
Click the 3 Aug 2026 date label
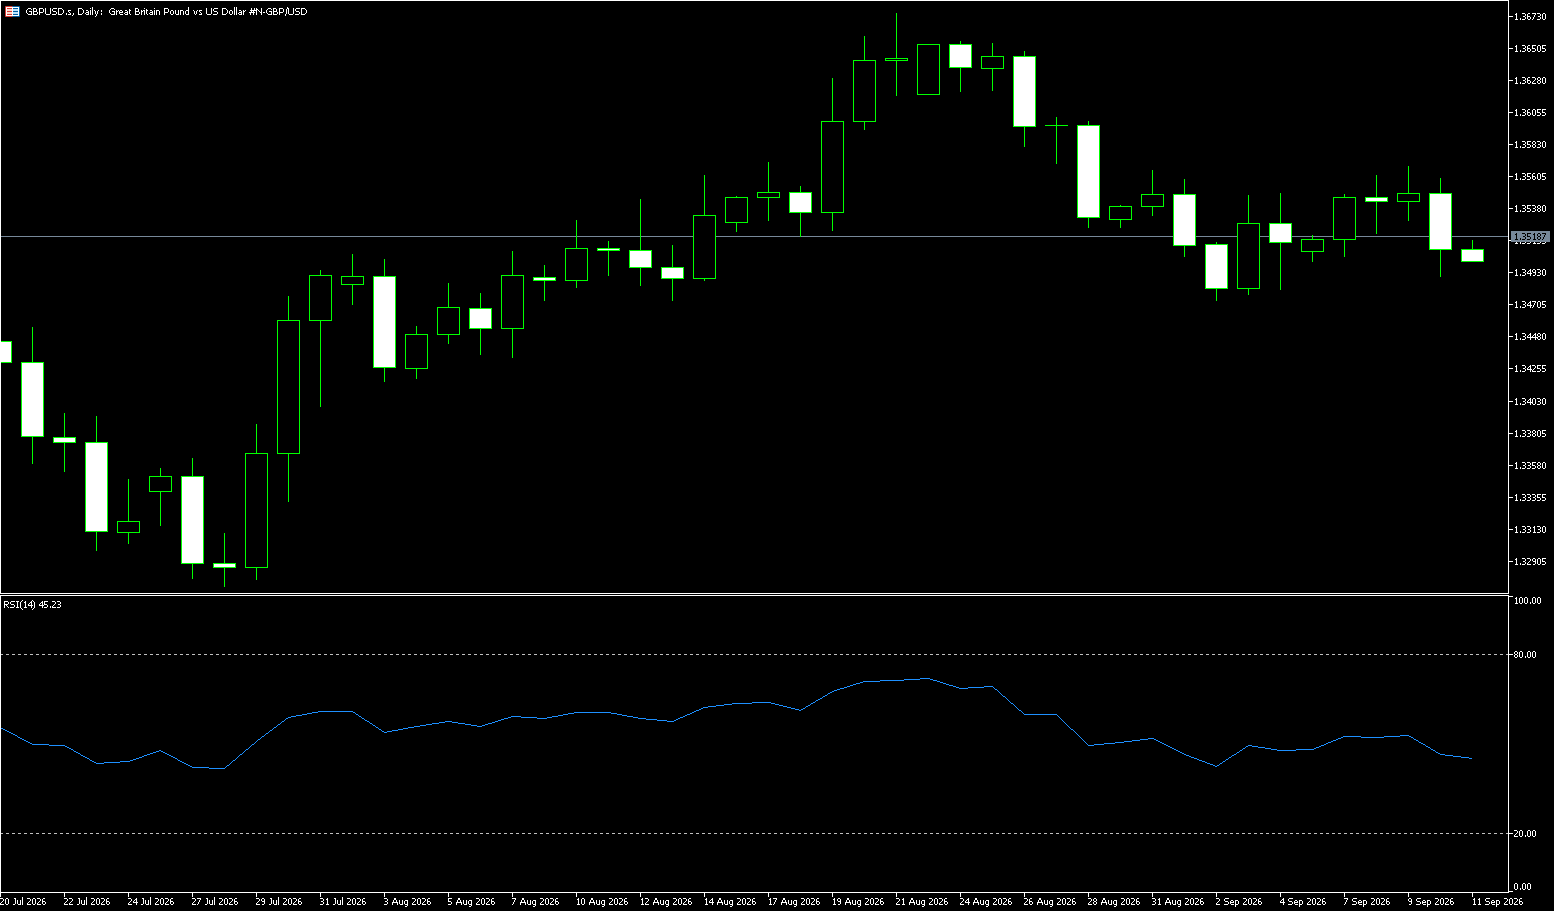click(407, 902)
